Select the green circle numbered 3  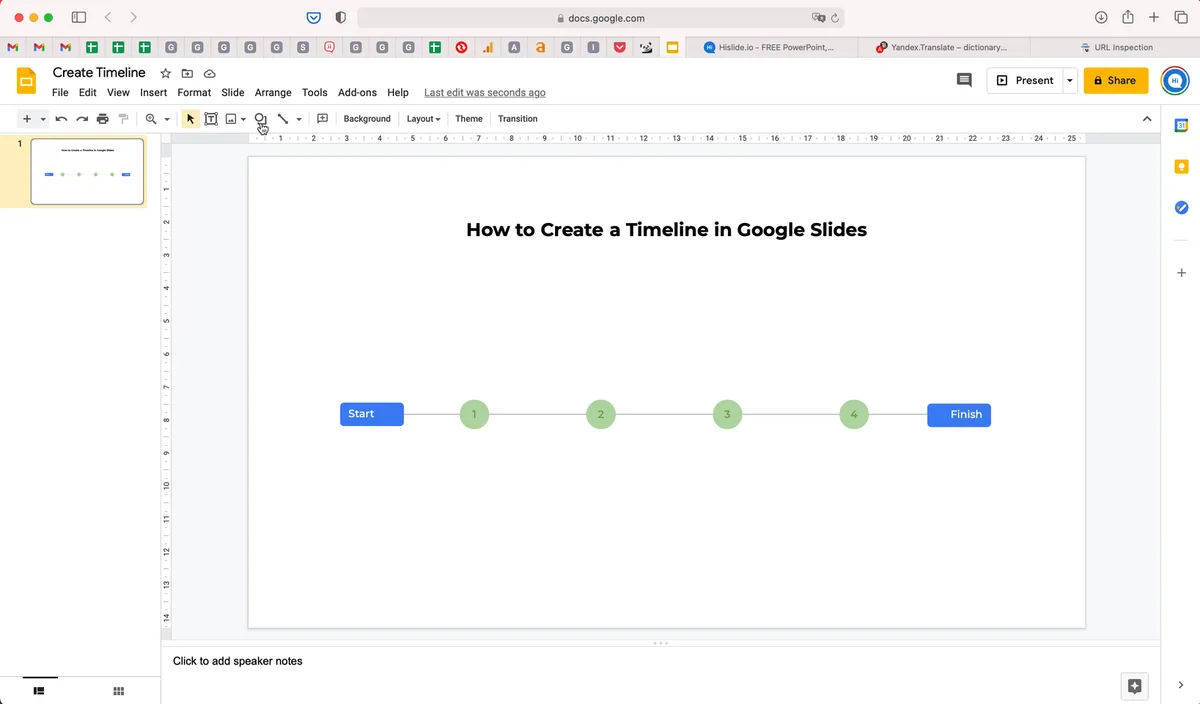pyautogui.click(x=727, y=414)
